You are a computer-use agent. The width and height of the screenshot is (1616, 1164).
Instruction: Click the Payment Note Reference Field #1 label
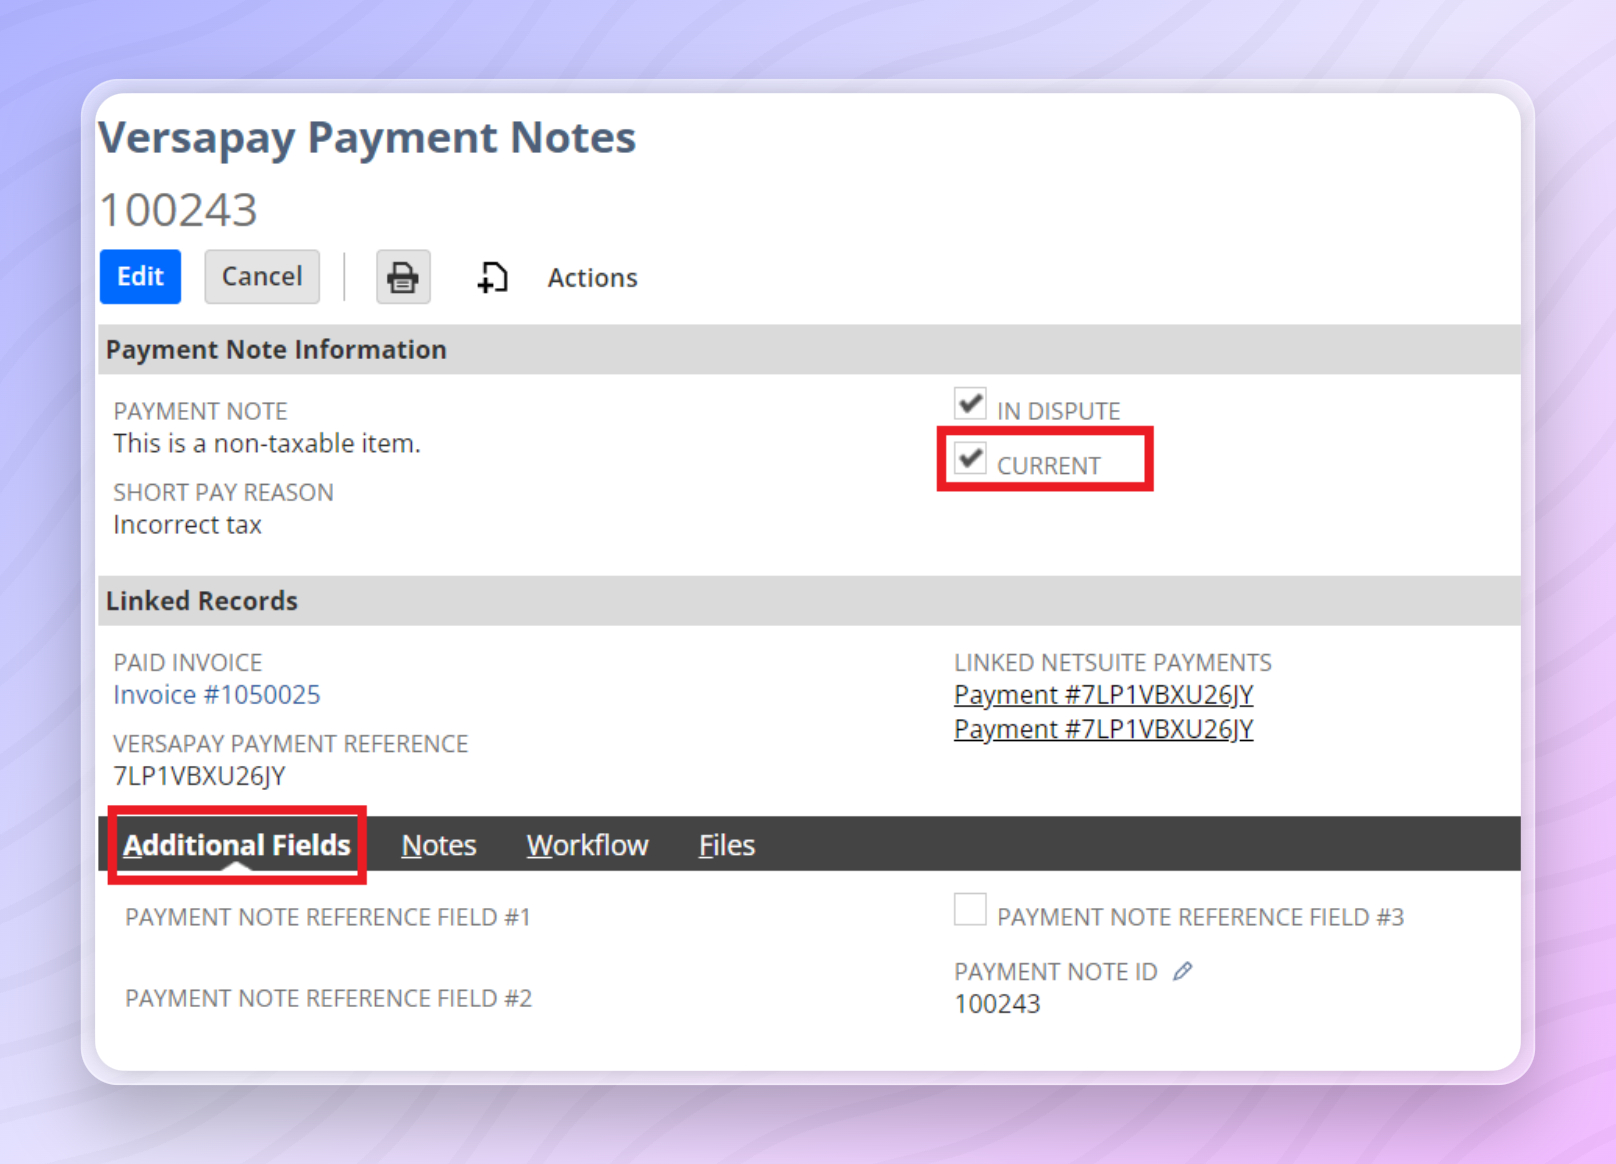(x=328, y=917)
